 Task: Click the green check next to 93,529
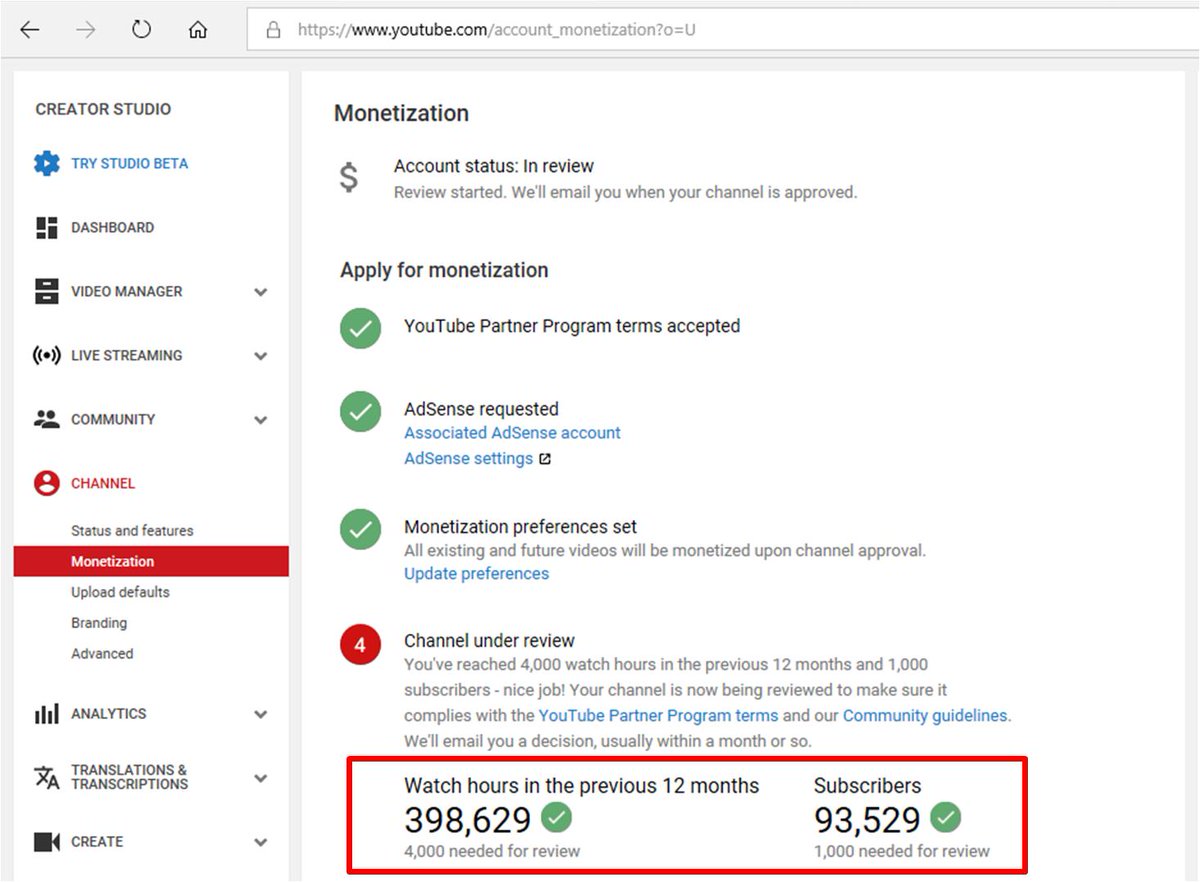pyautogui.click(x=945, y=818)
